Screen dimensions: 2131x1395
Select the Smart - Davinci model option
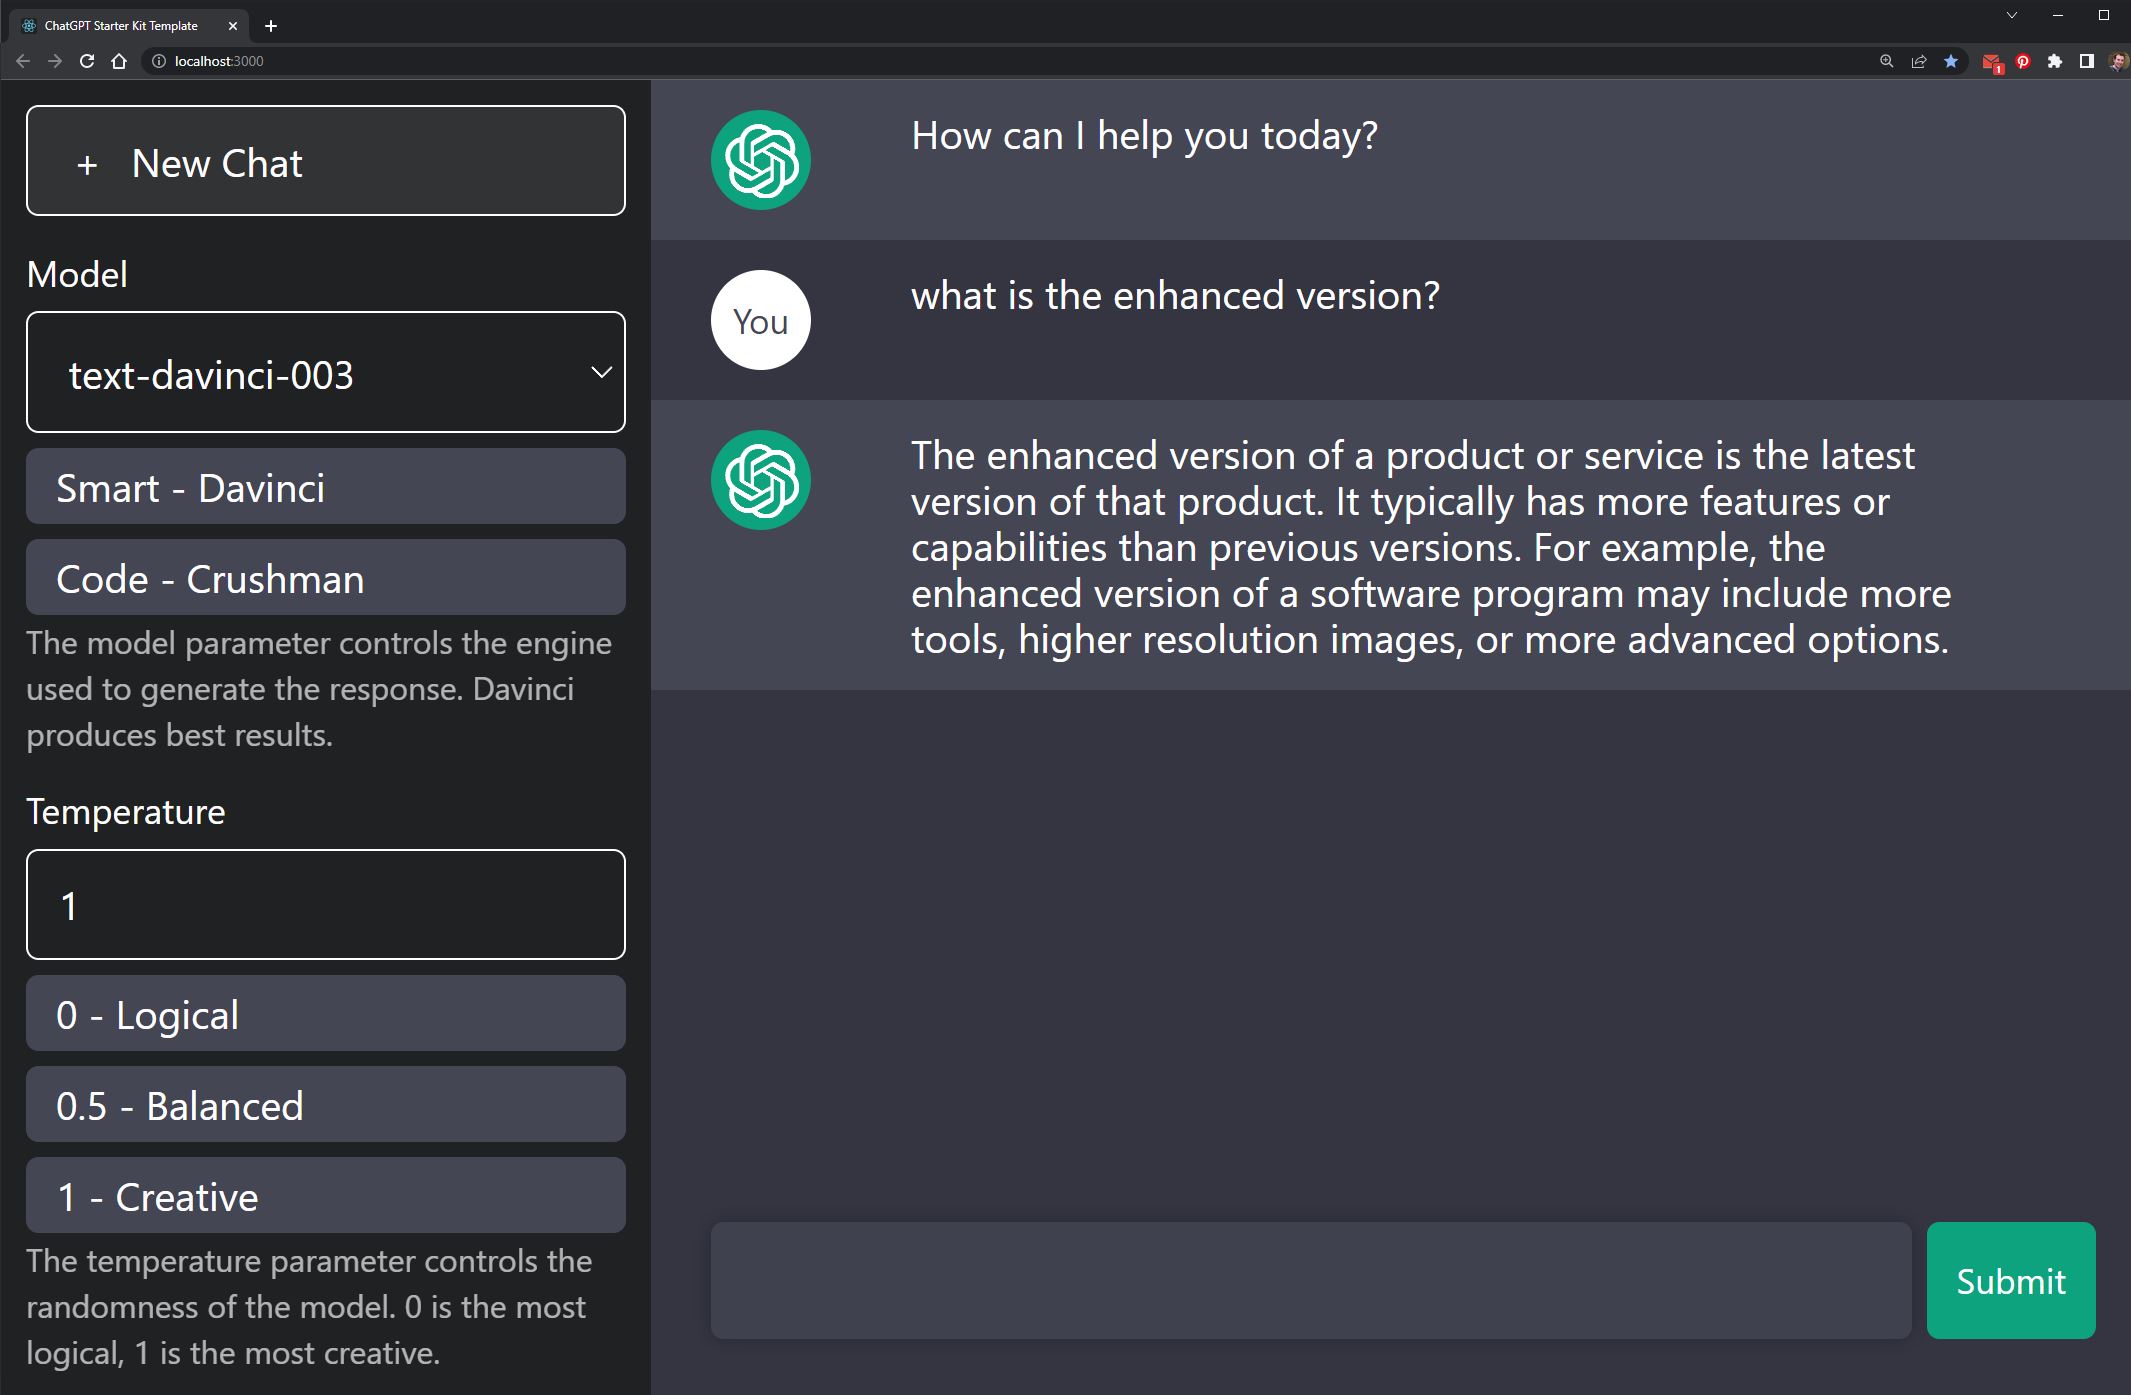tap(326, 487)
